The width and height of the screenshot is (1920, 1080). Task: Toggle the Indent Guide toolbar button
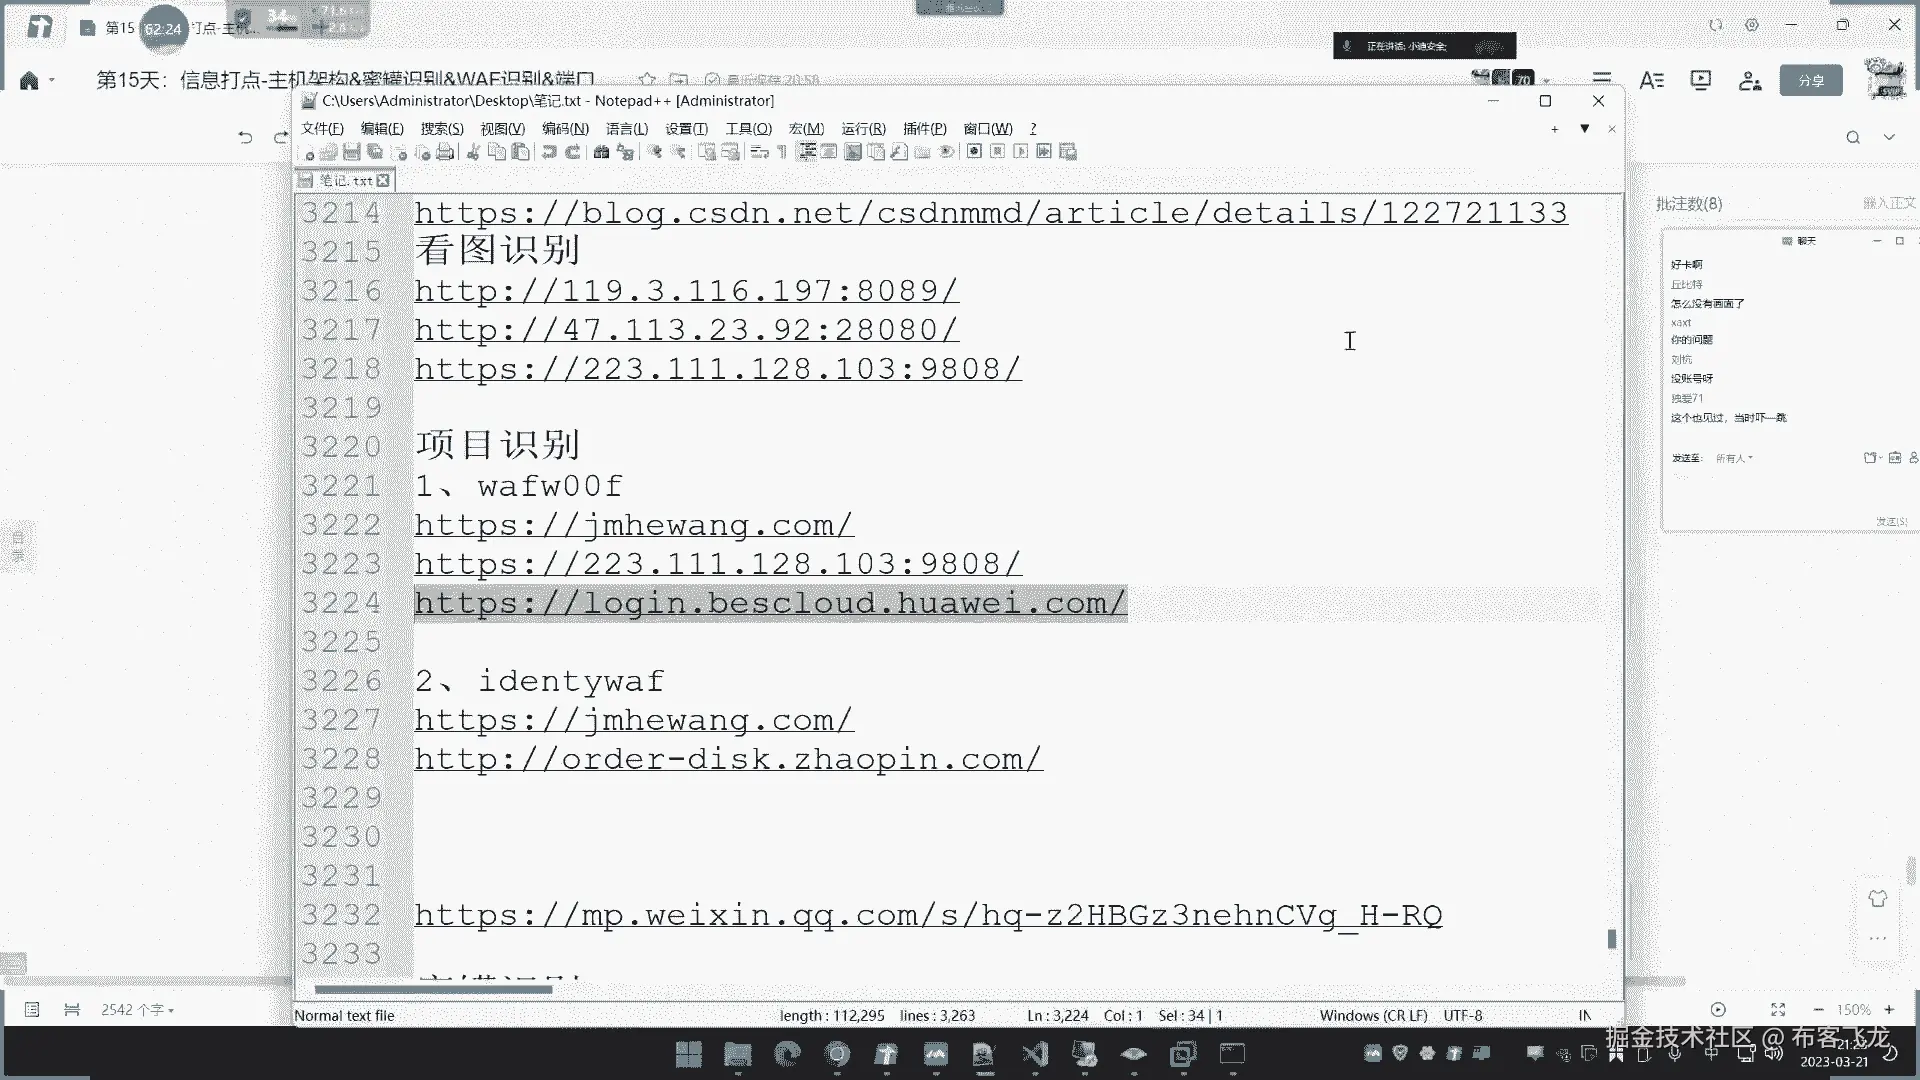click(806, 152)
